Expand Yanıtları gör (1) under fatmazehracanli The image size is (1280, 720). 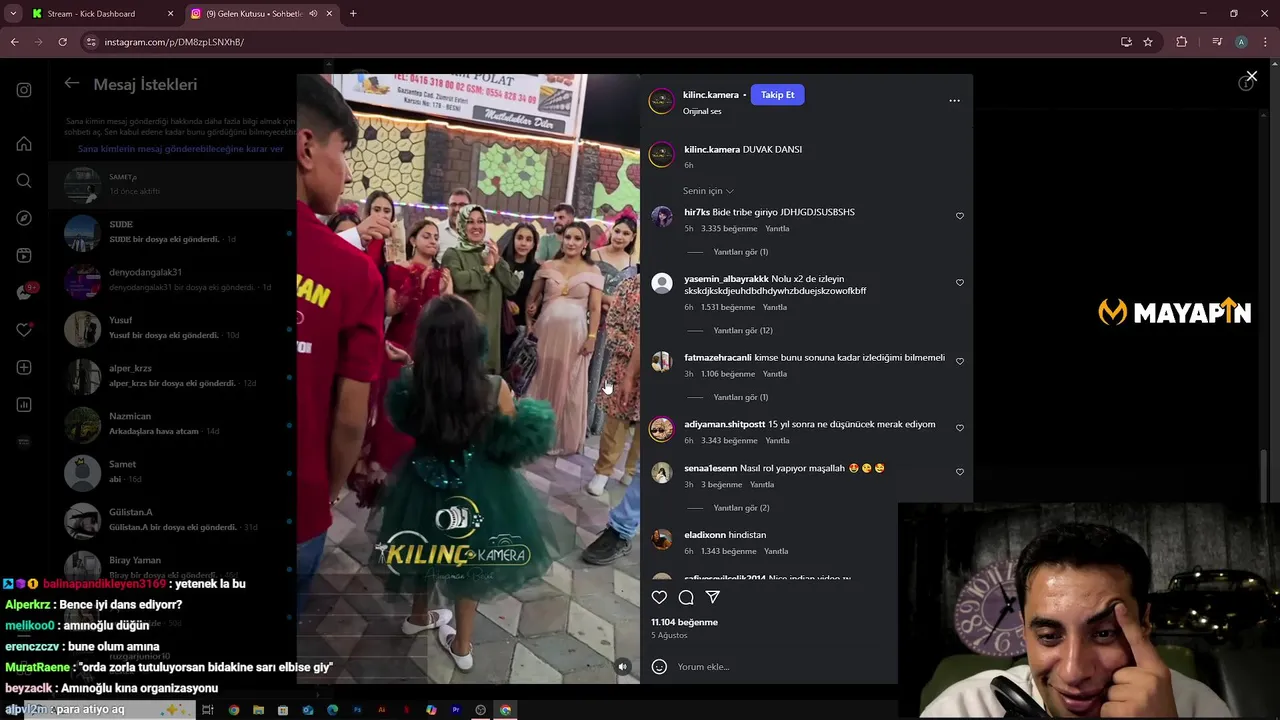(x=741, y=398)
